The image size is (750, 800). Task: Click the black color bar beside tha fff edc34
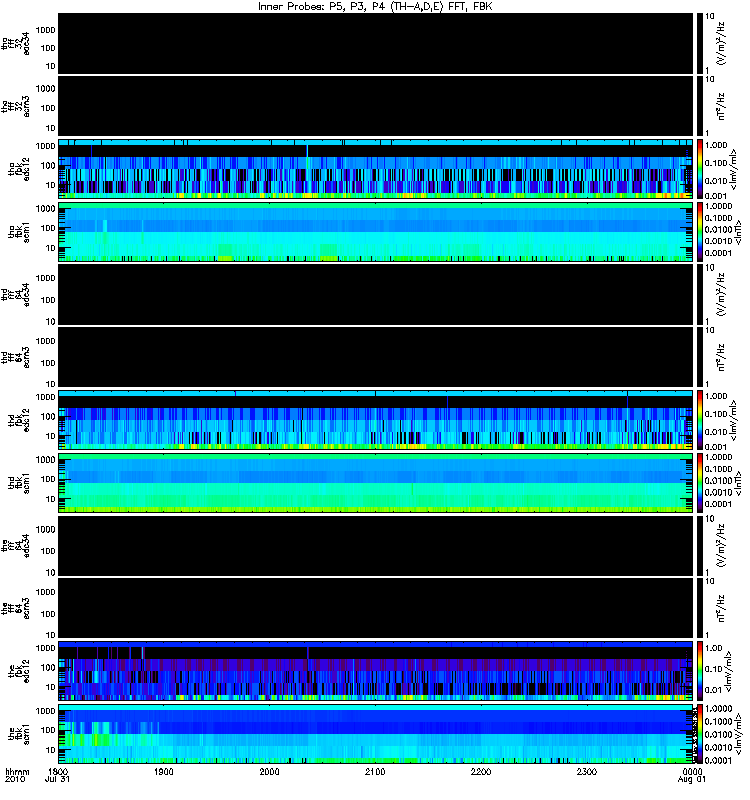(700, 43)
